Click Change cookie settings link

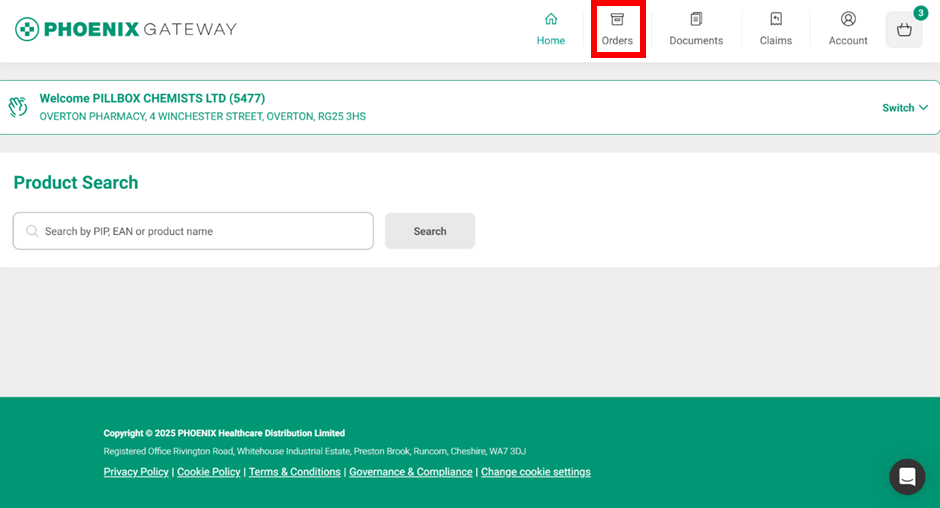535,472
